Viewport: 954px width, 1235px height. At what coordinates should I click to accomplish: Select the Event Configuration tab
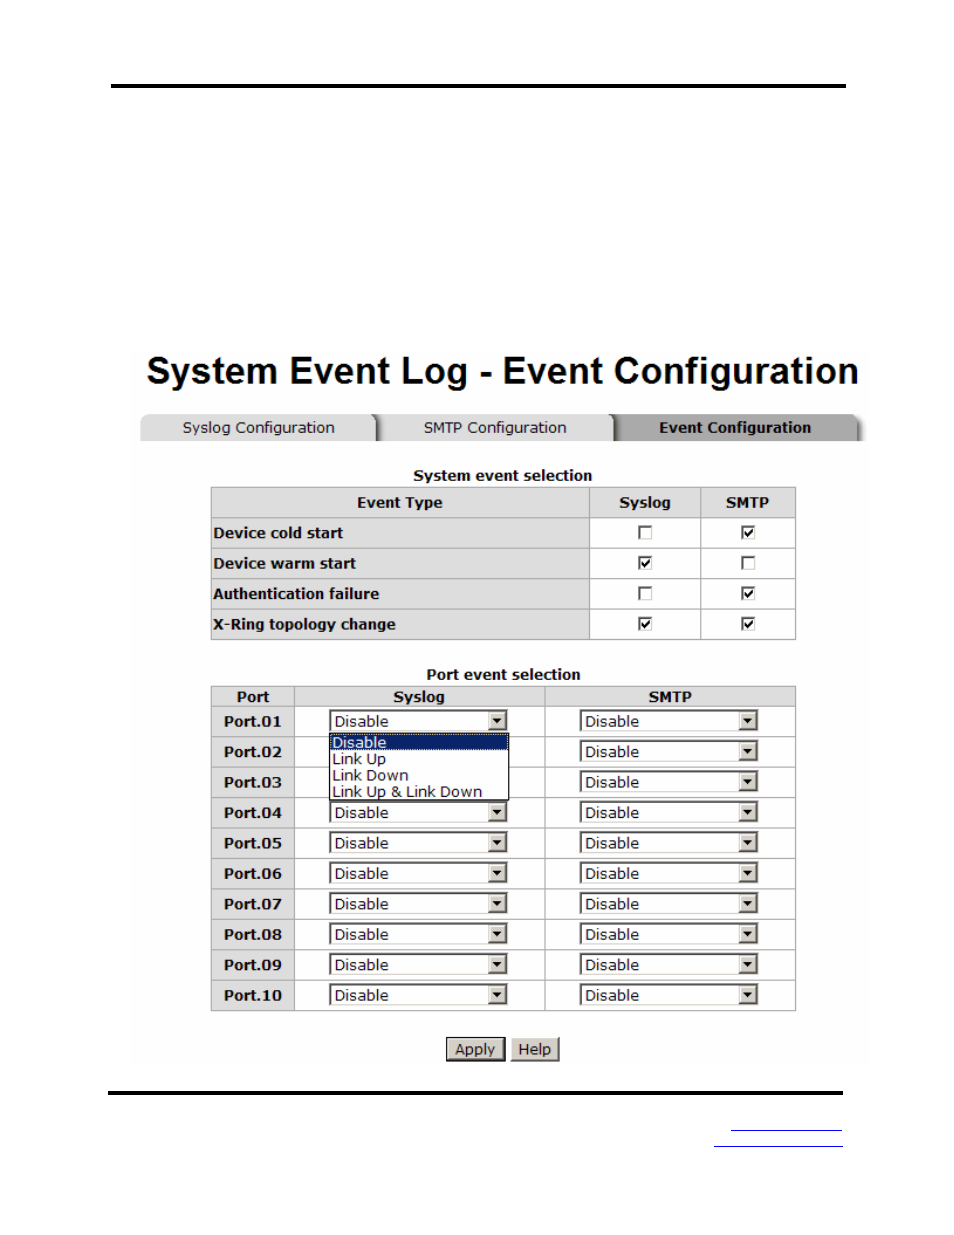click(x=736, y=427)
